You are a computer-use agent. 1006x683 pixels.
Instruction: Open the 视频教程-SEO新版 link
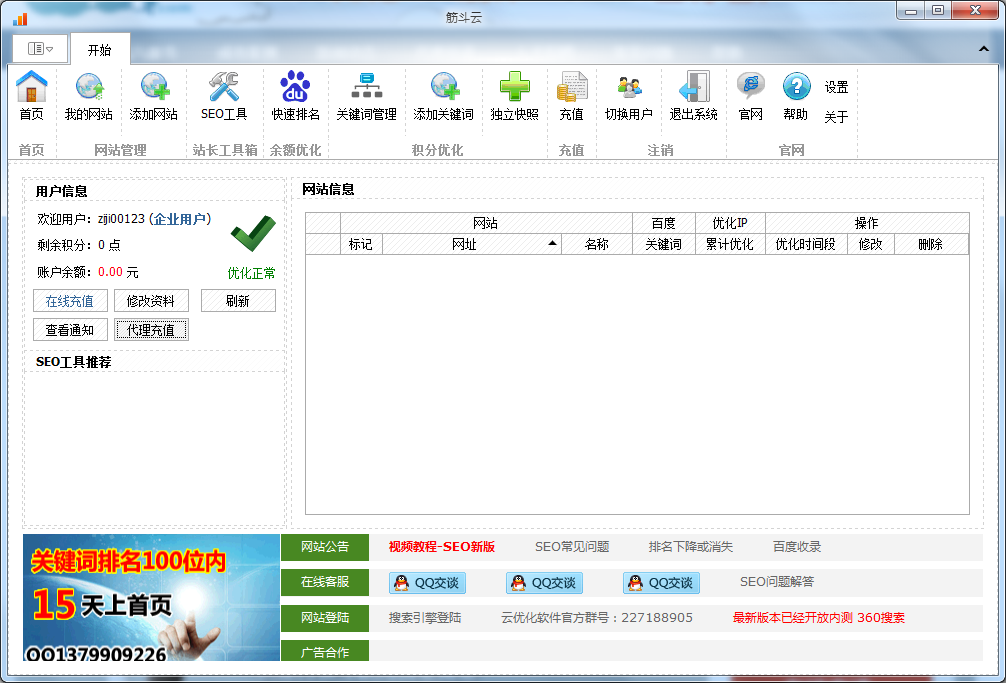[441, 547]
